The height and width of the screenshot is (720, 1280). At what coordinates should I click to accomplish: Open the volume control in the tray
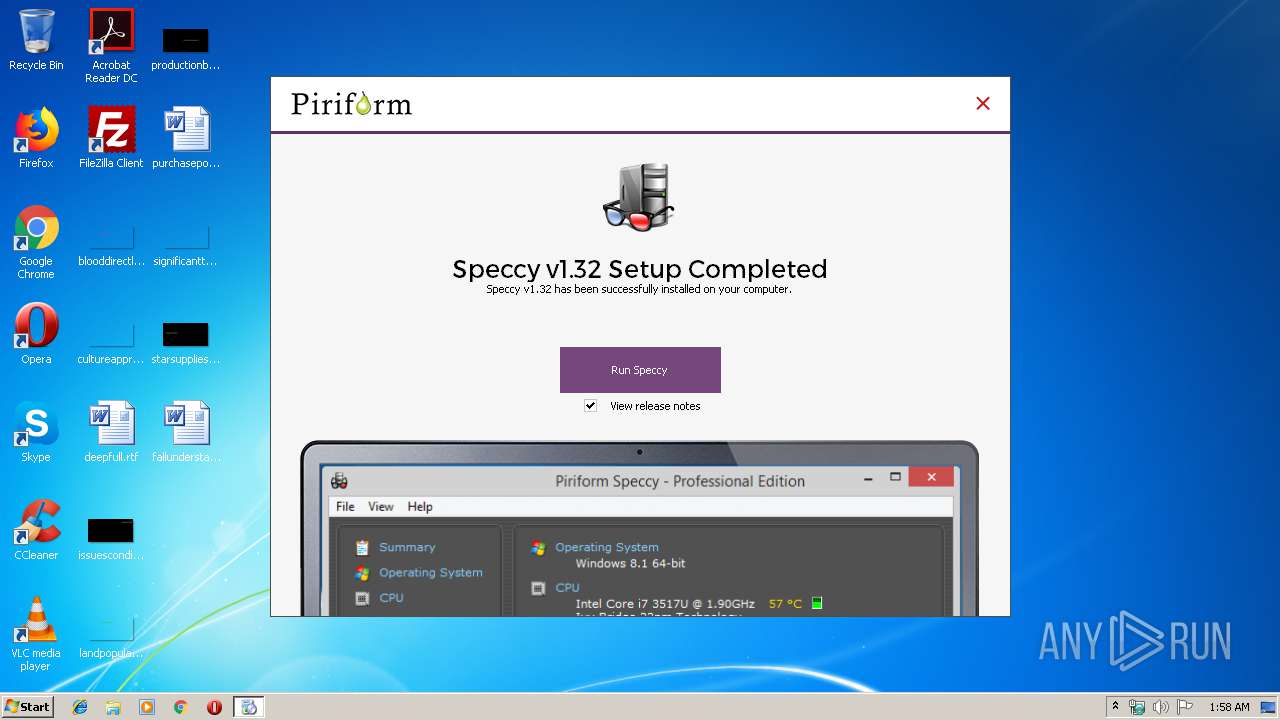[x=1161, y=707]
